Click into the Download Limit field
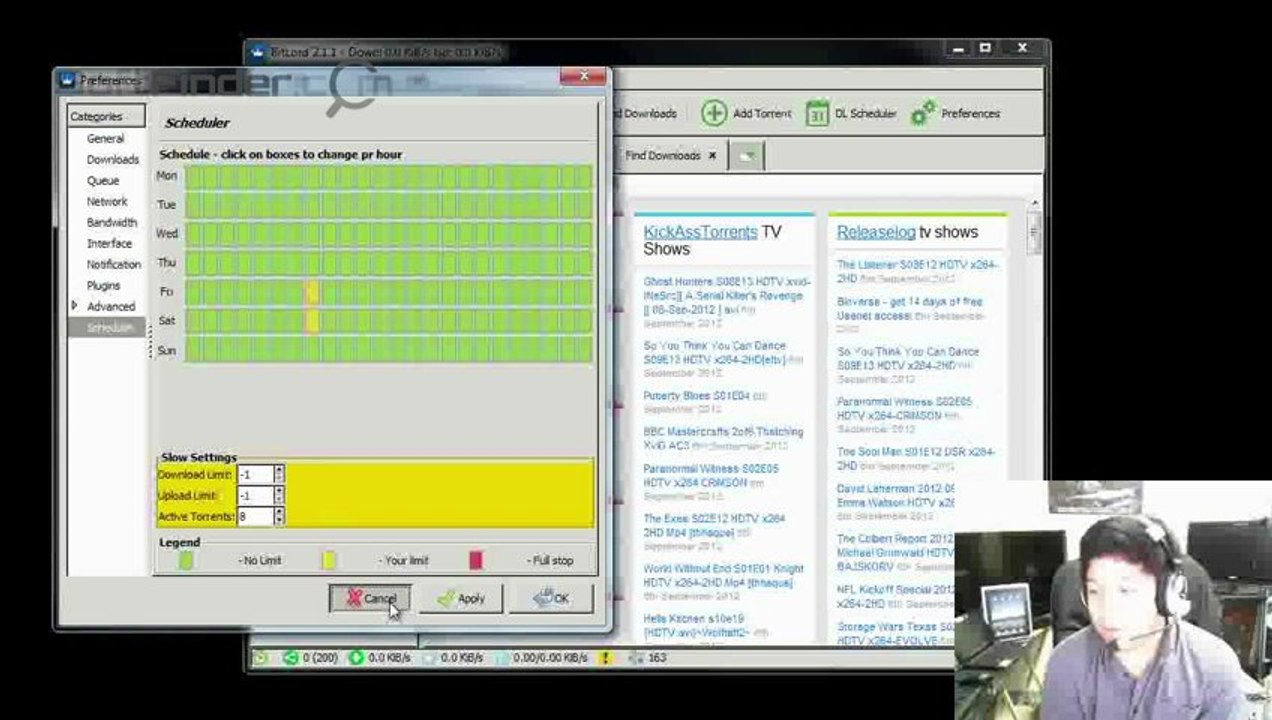1272x720 pixels. point(255,474)
